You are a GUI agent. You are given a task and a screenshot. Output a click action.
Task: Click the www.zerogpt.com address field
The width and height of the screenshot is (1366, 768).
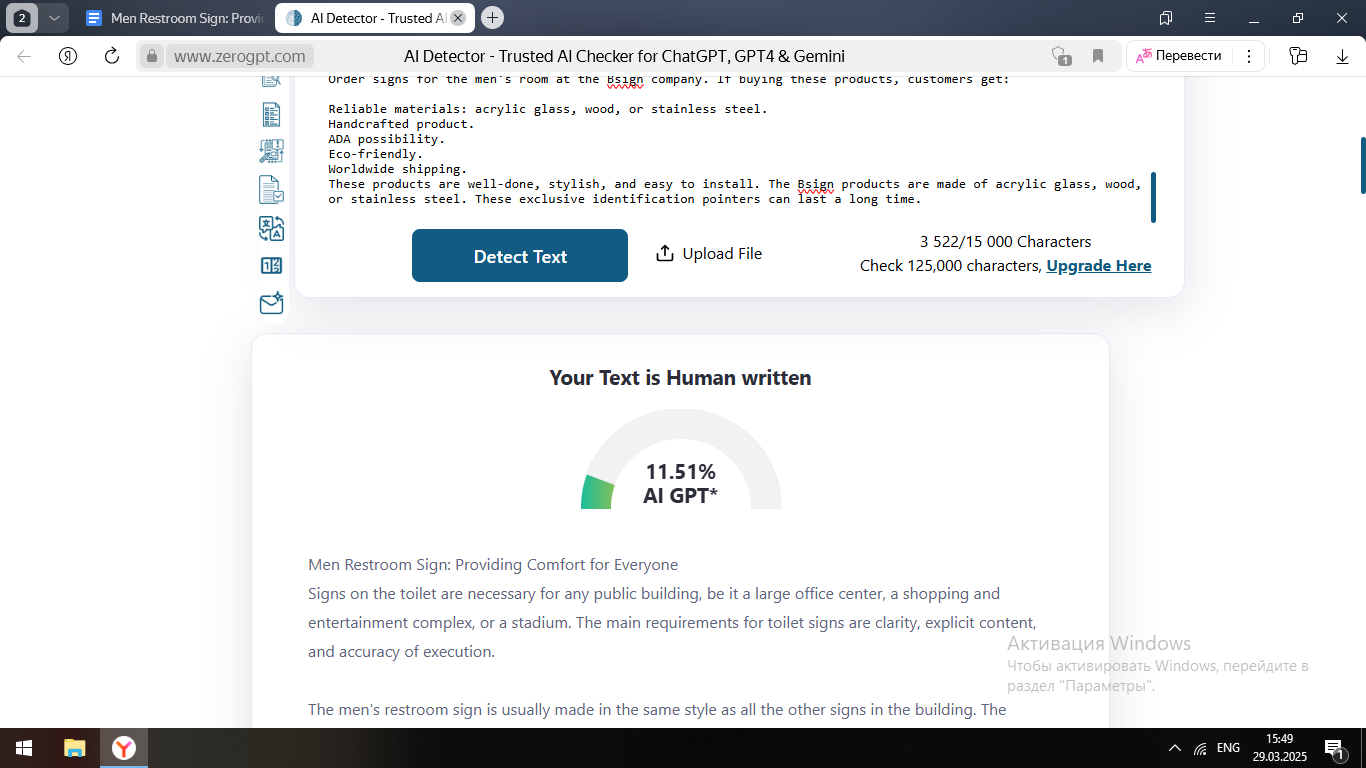click(x=240, y=56)
